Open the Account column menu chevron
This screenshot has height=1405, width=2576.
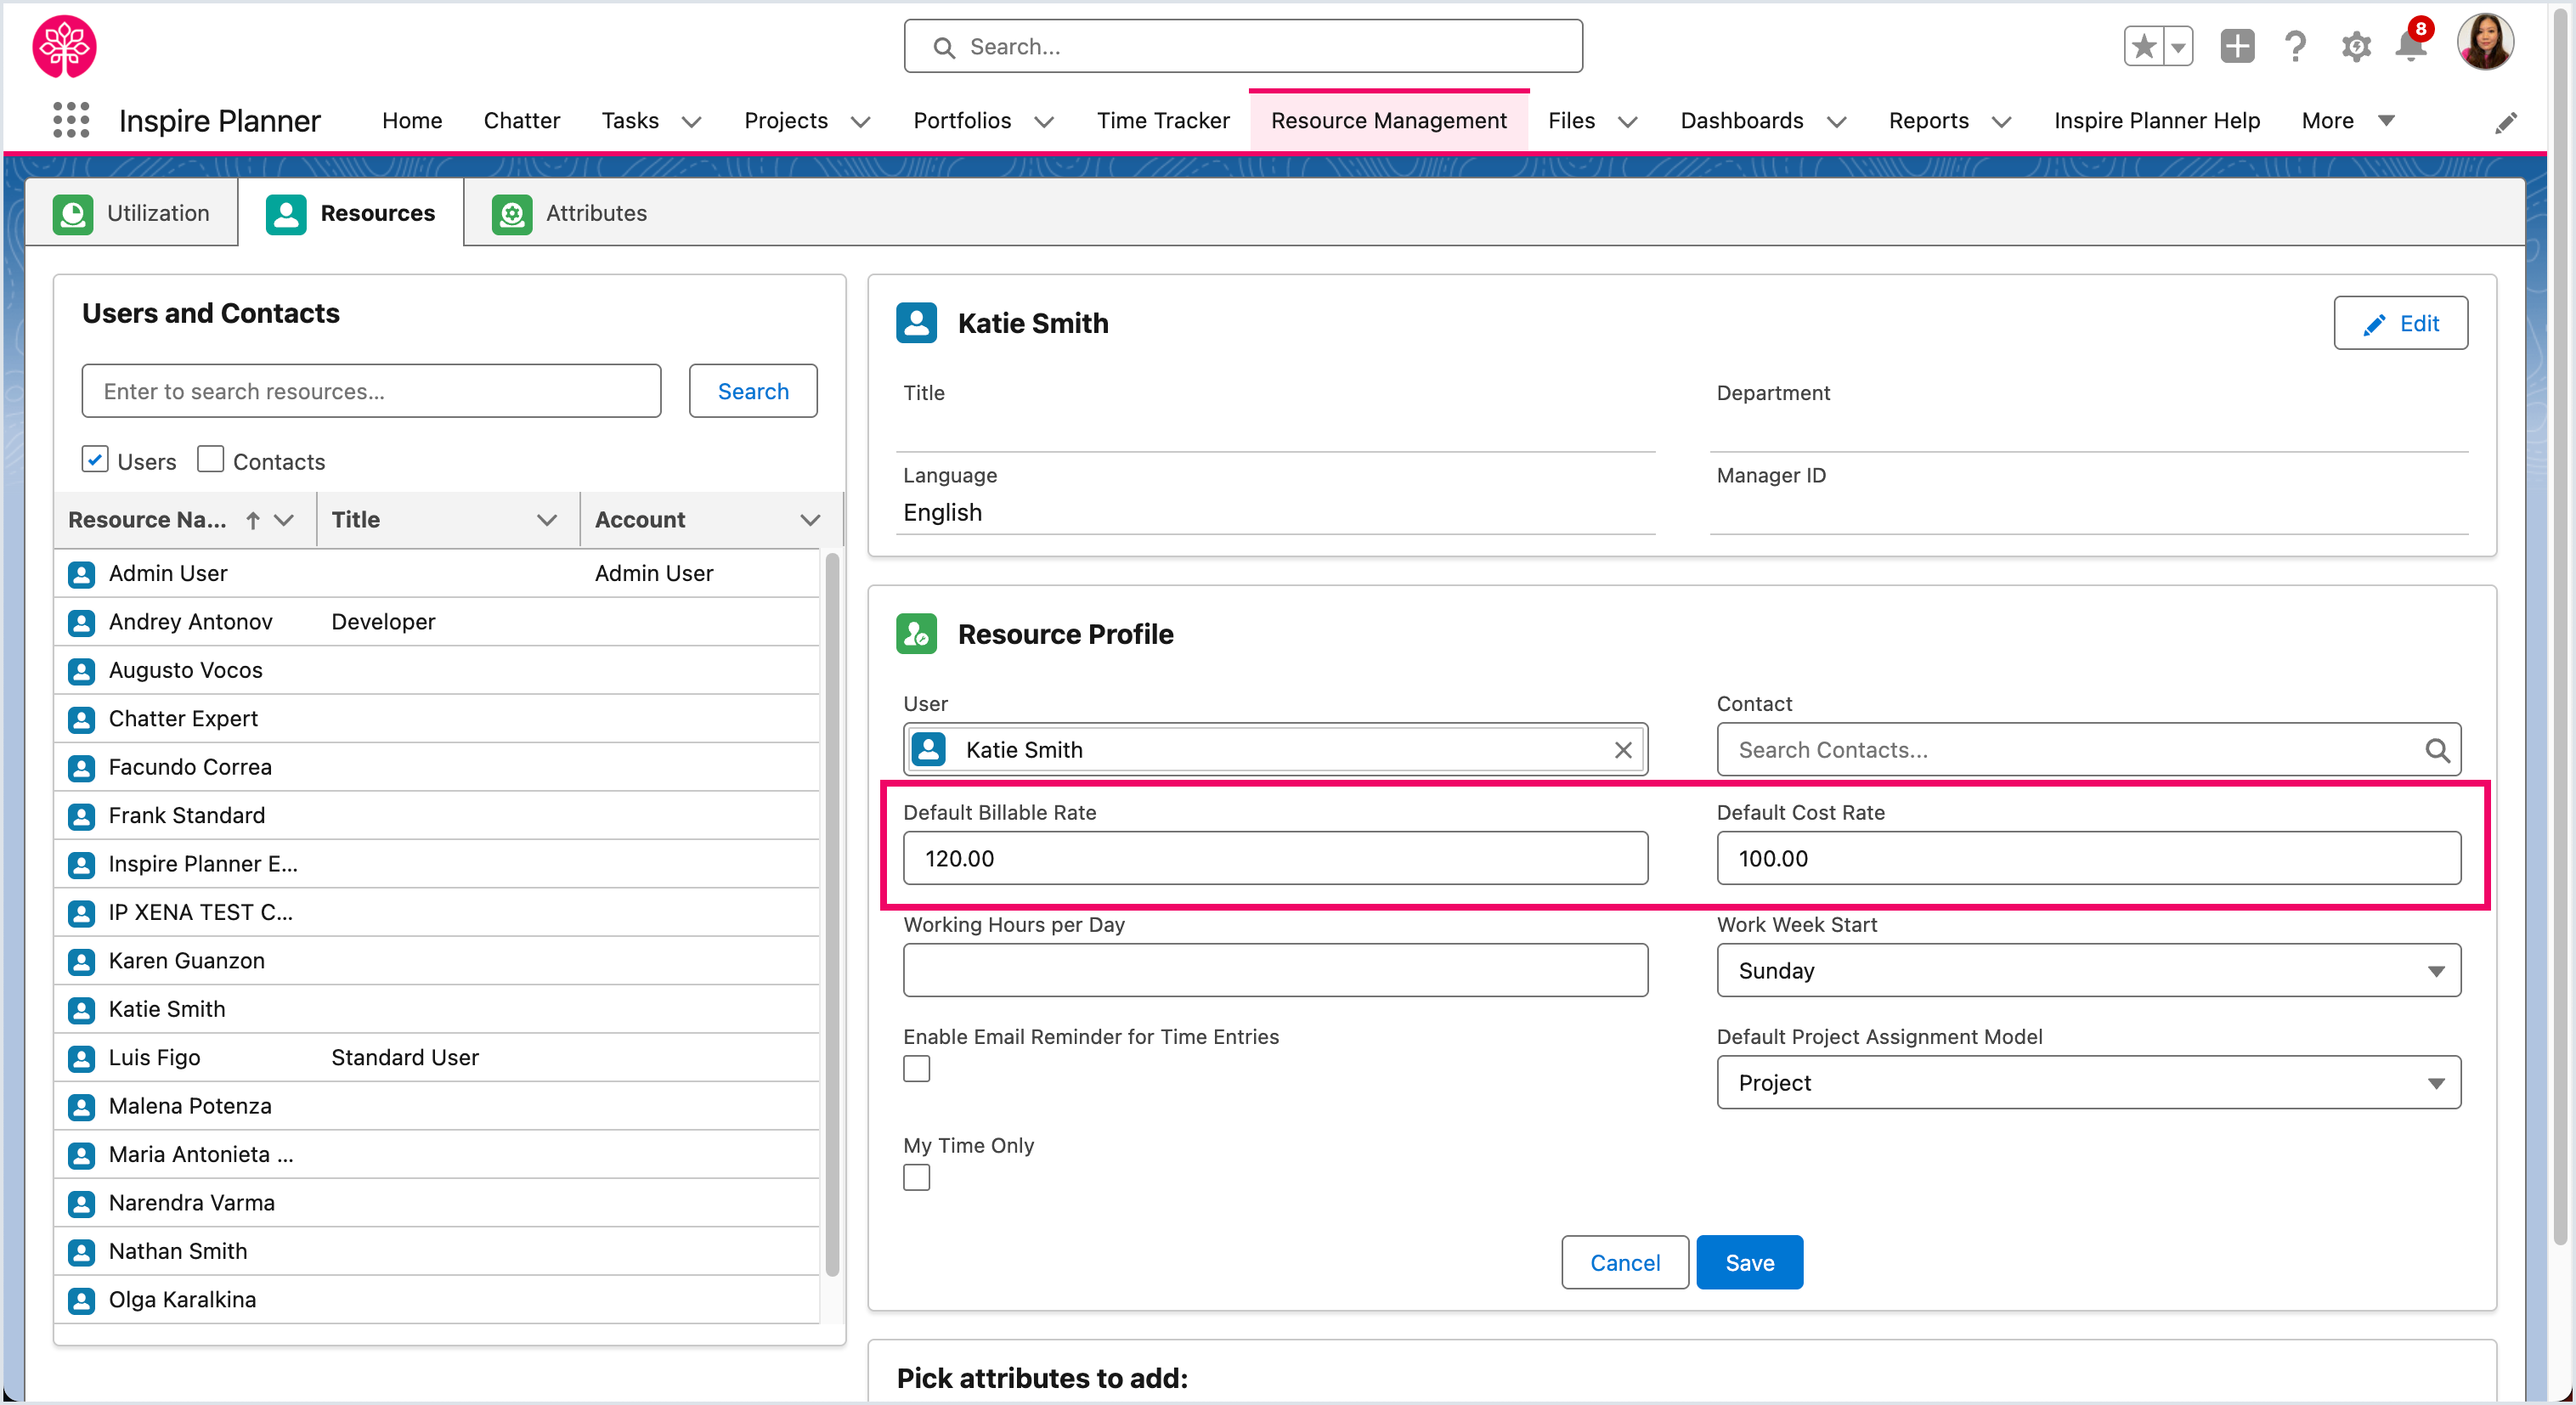(810, 520)
